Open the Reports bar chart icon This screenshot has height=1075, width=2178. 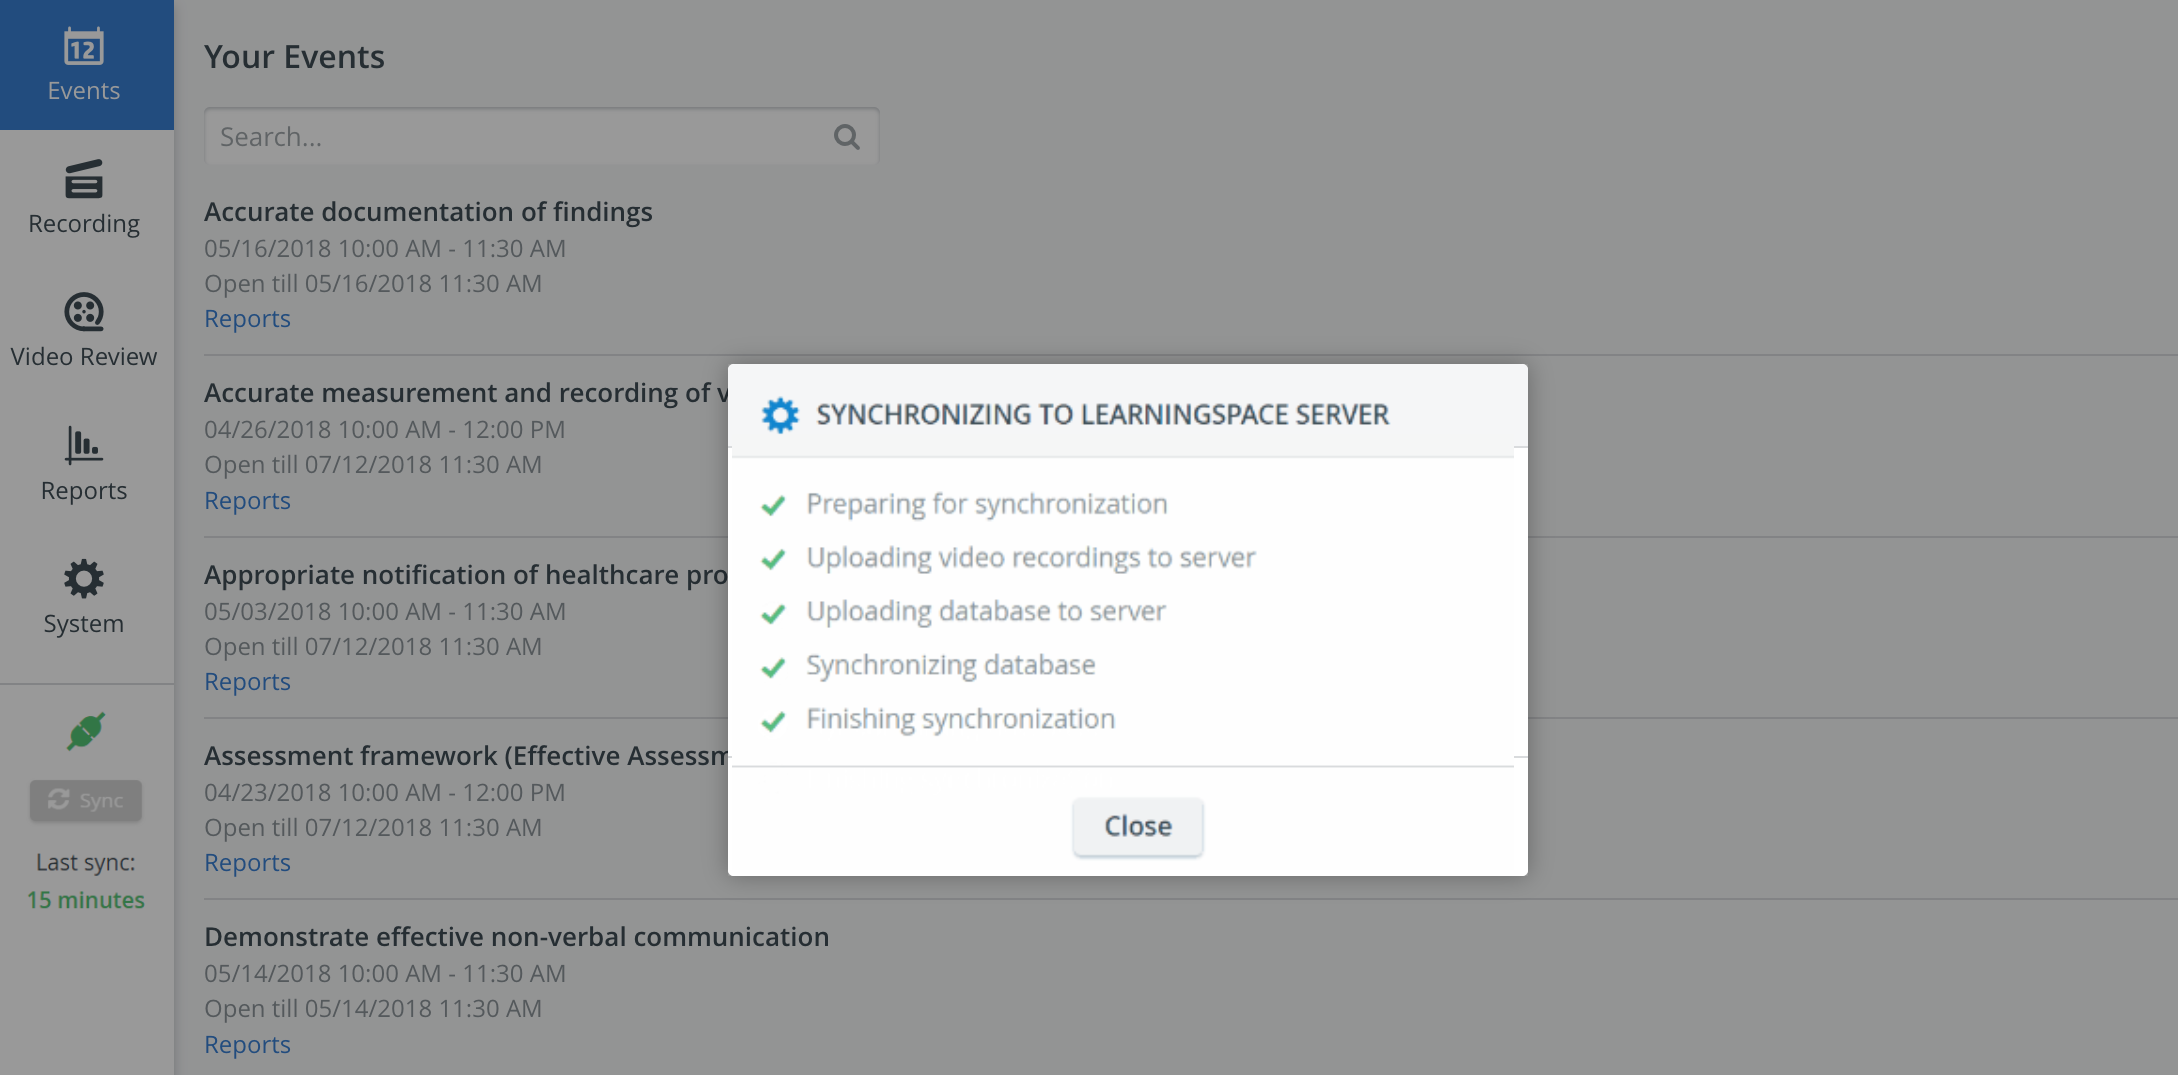[84, 445]
